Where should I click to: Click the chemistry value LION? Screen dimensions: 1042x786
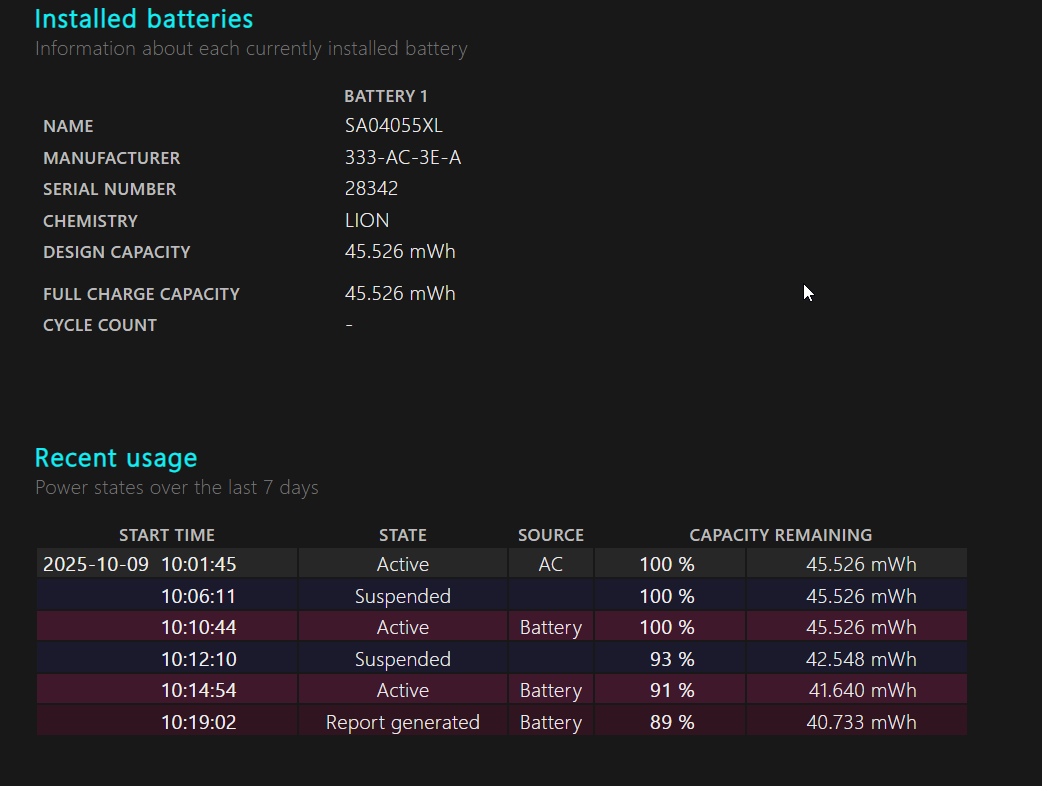pos(367,221)
